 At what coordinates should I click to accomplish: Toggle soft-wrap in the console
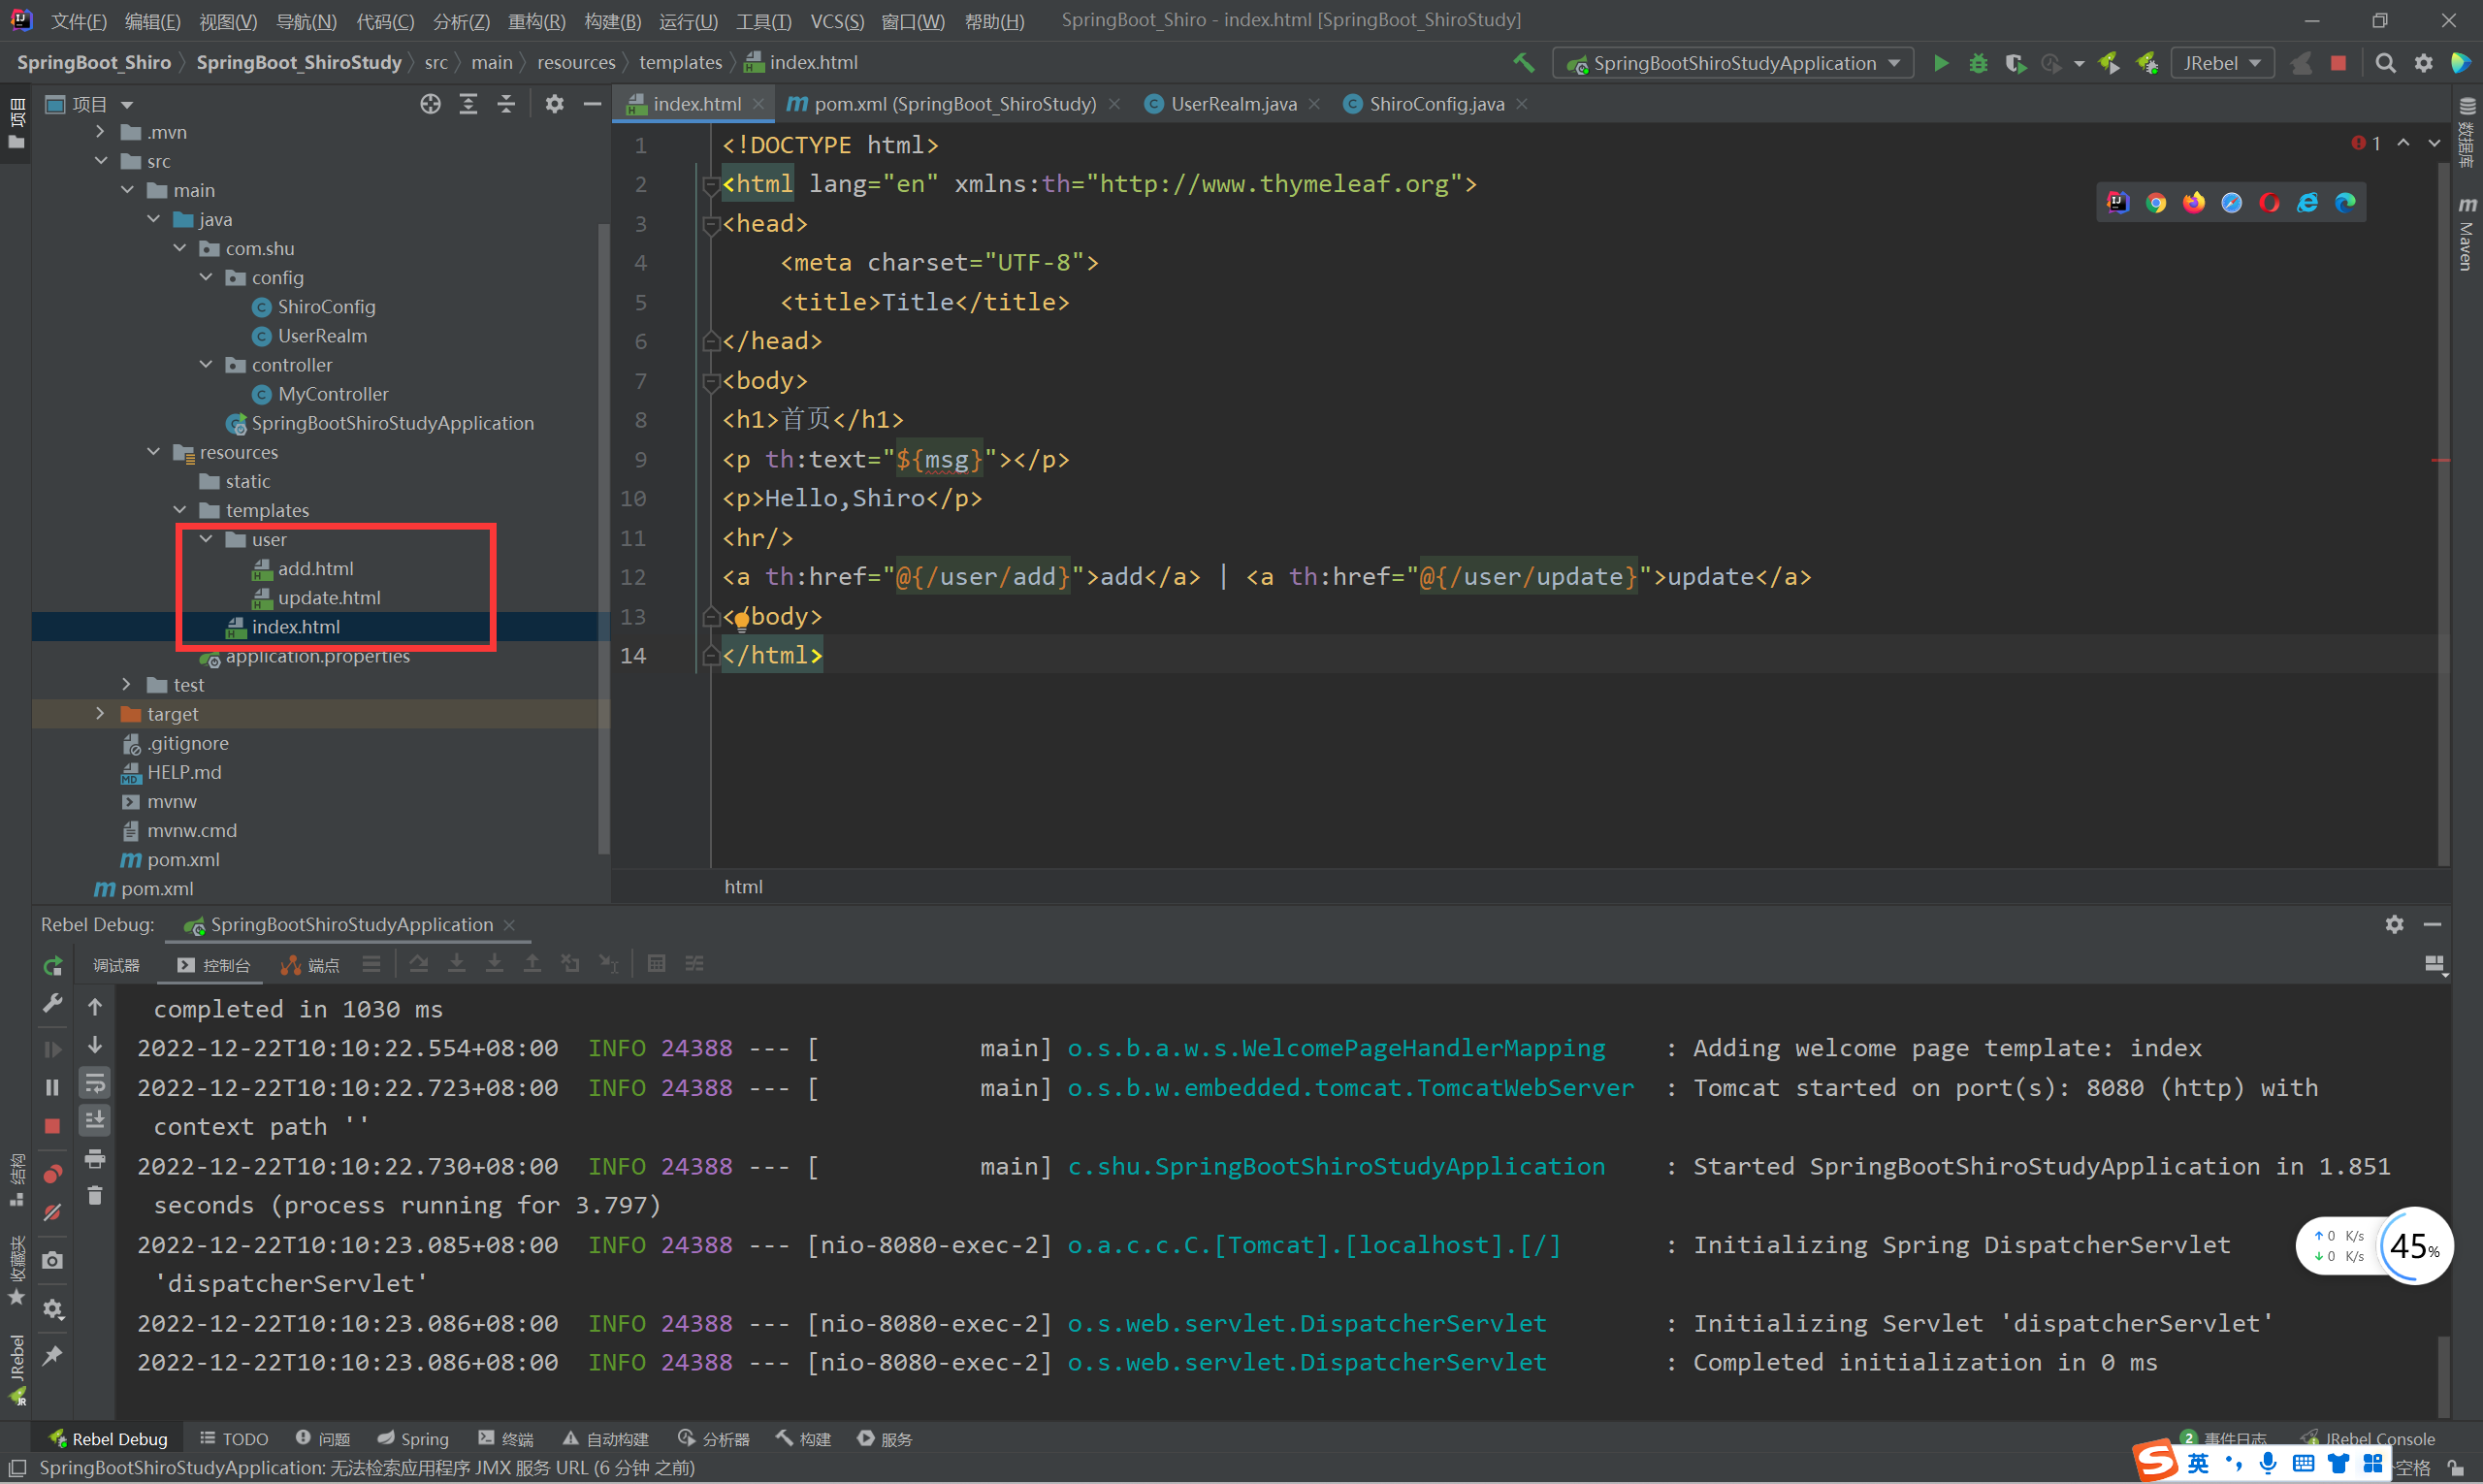click(95, 1083)
